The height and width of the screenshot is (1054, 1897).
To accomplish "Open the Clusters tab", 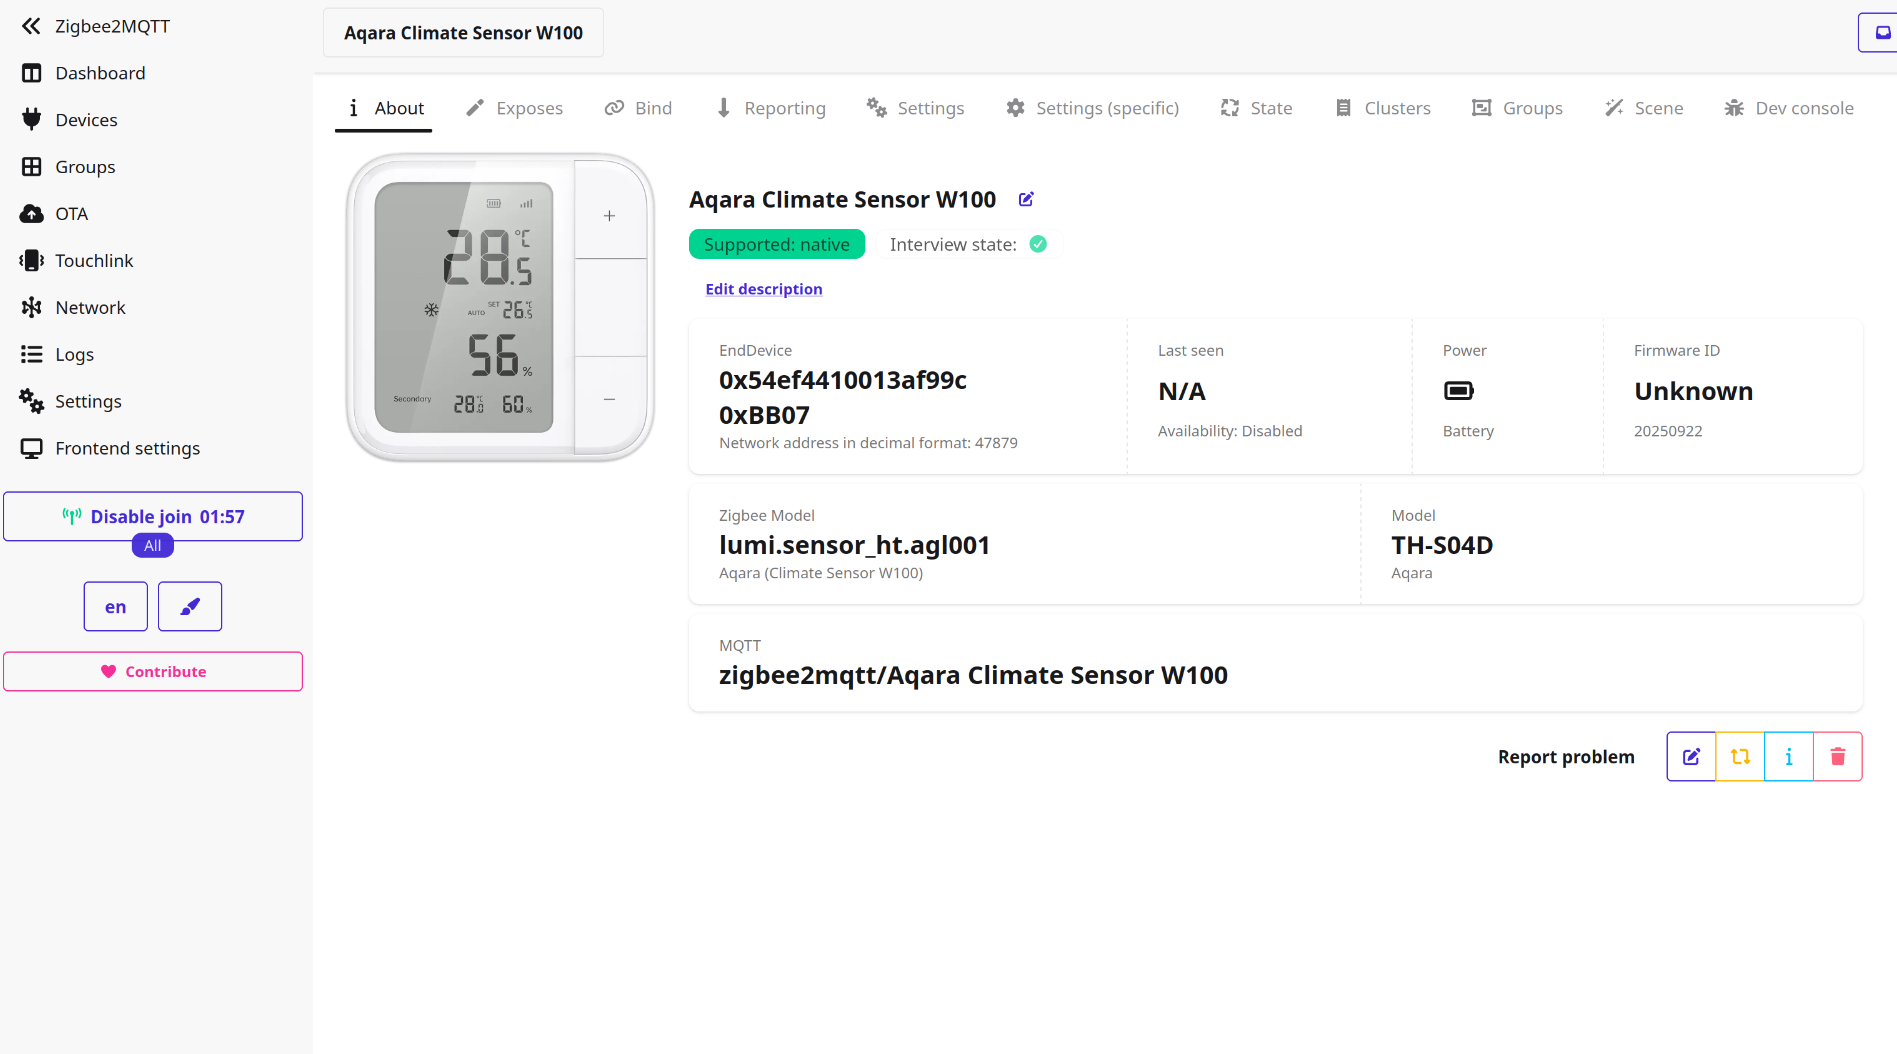I will 1383,108.
